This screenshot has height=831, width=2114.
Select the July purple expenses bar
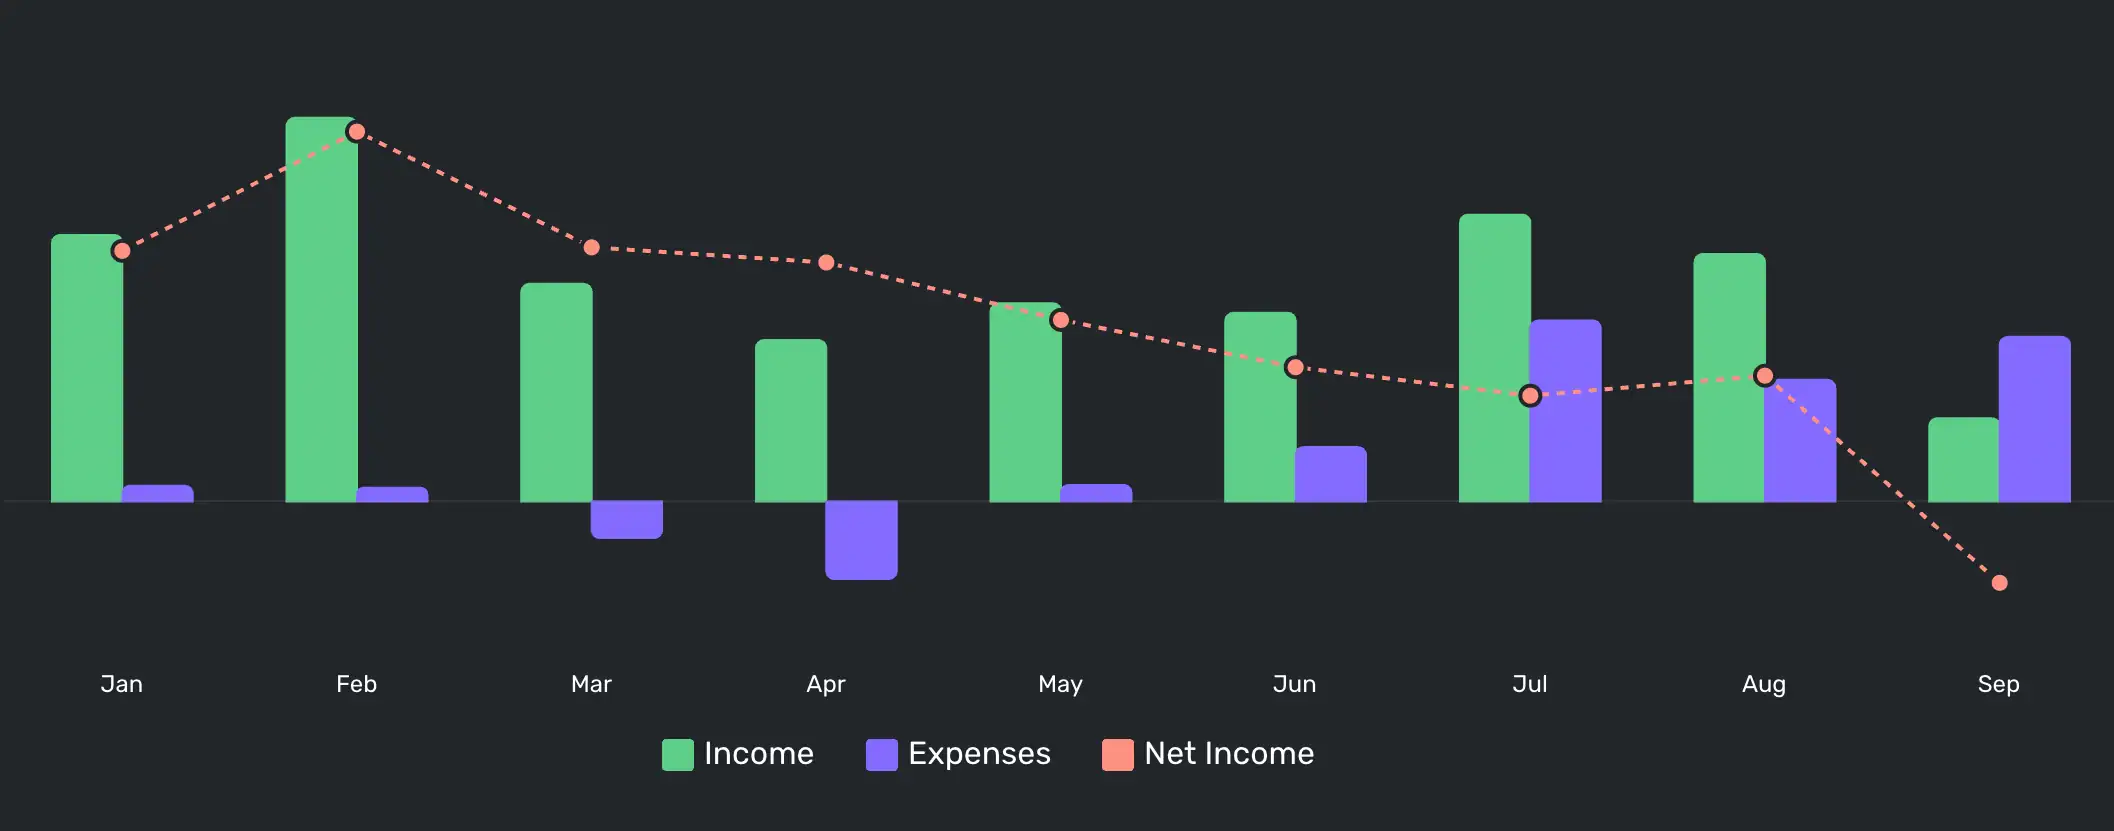[1565, 411]
